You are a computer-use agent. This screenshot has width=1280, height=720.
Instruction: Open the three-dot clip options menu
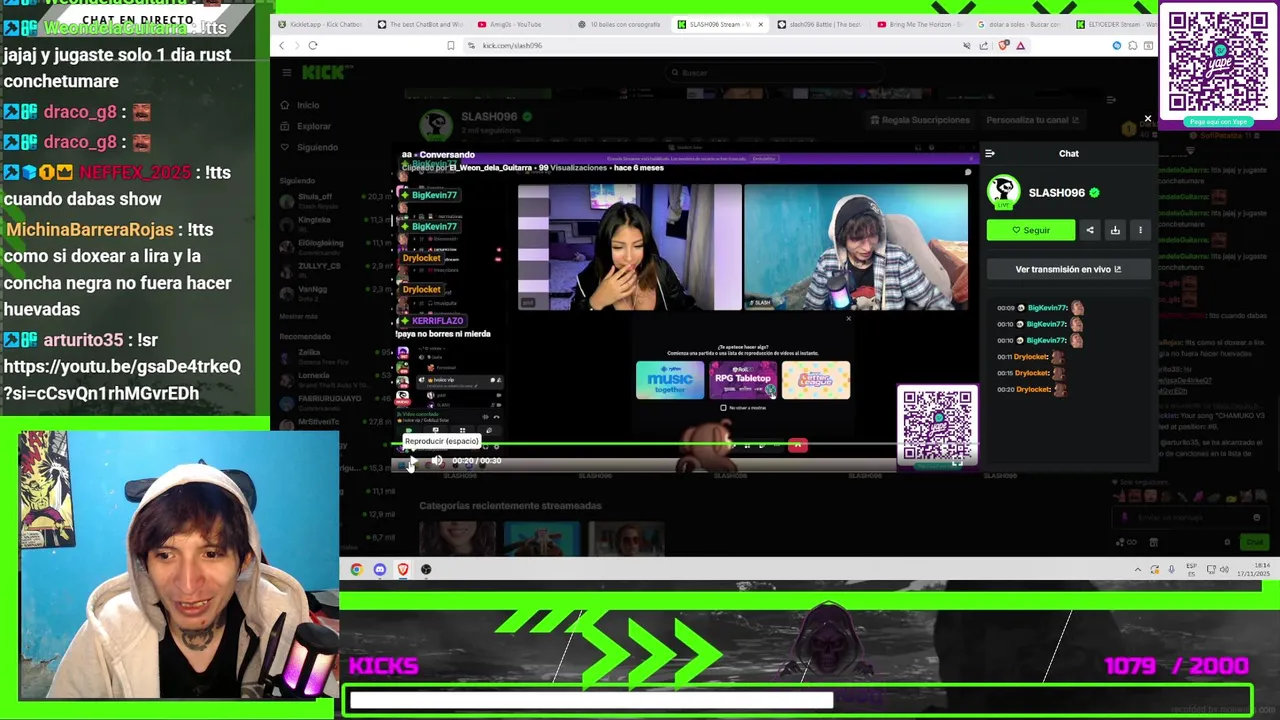[1140, 230]
